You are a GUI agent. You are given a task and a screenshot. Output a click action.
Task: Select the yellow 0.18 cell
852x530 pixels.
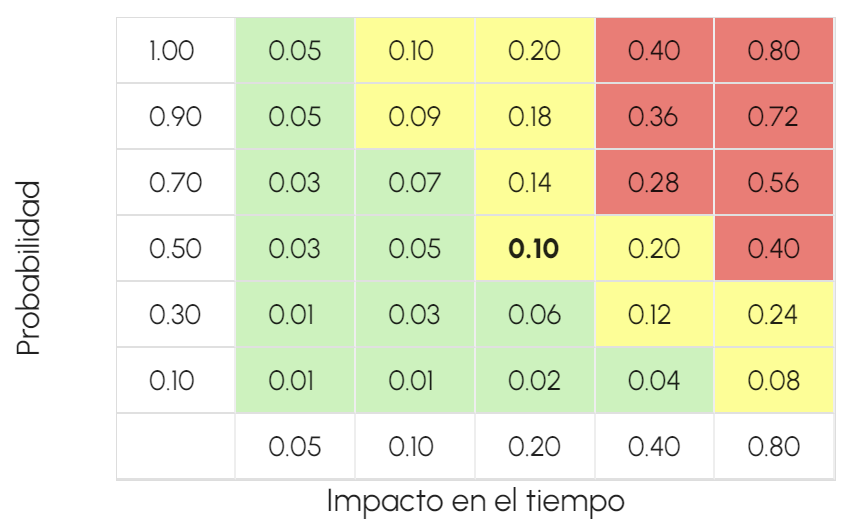(x=534, y=117)
